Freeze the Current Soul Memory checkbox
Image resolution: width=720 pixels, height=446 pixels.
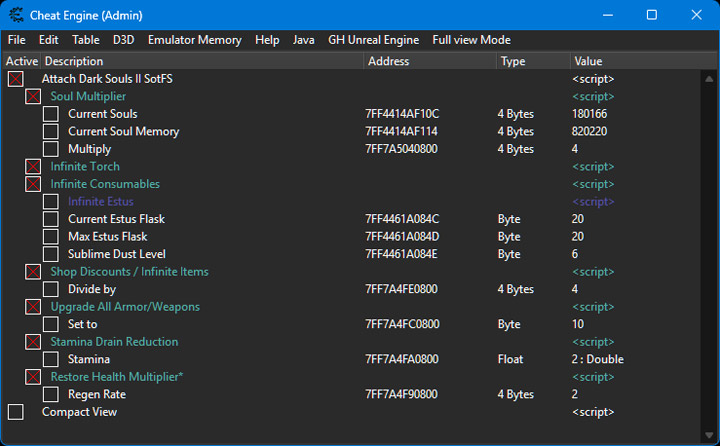click(x=51, y=131)
